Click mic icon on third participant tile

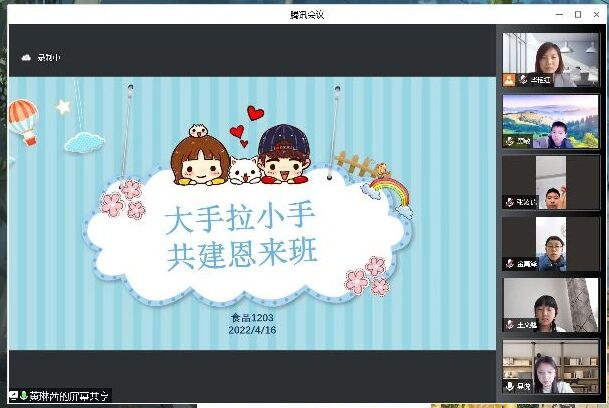coord(509,202)
